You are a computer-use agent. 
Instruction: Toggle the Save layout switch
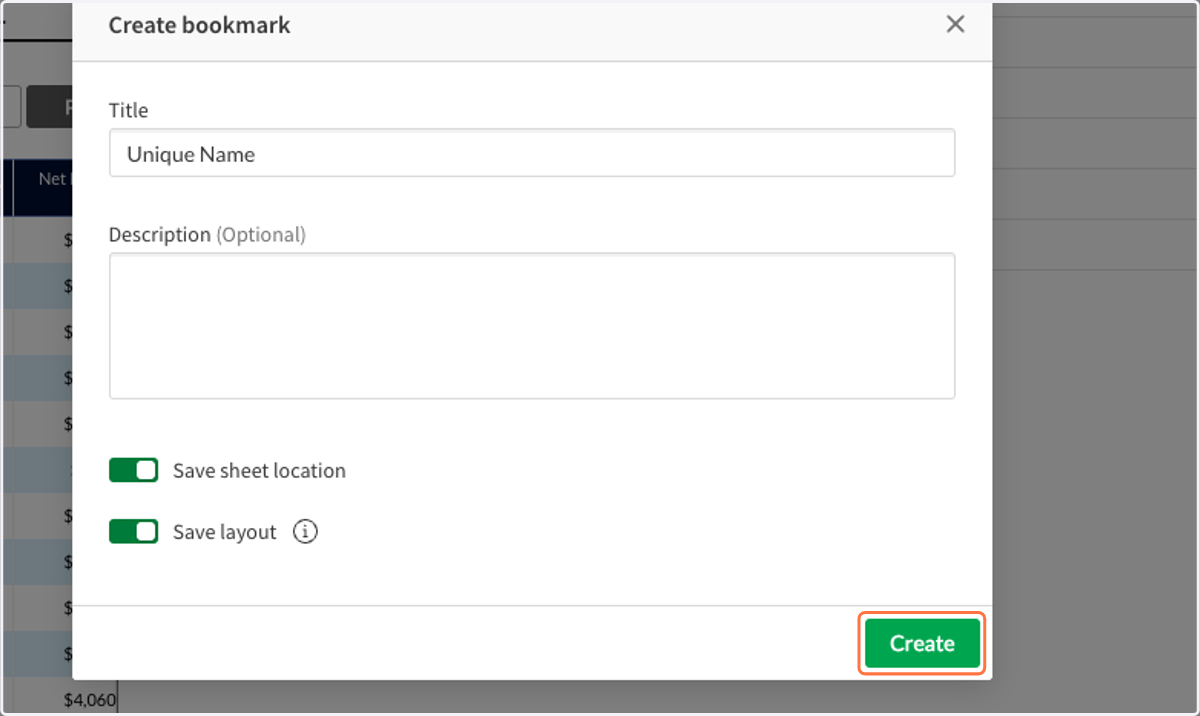pos(133,531)
